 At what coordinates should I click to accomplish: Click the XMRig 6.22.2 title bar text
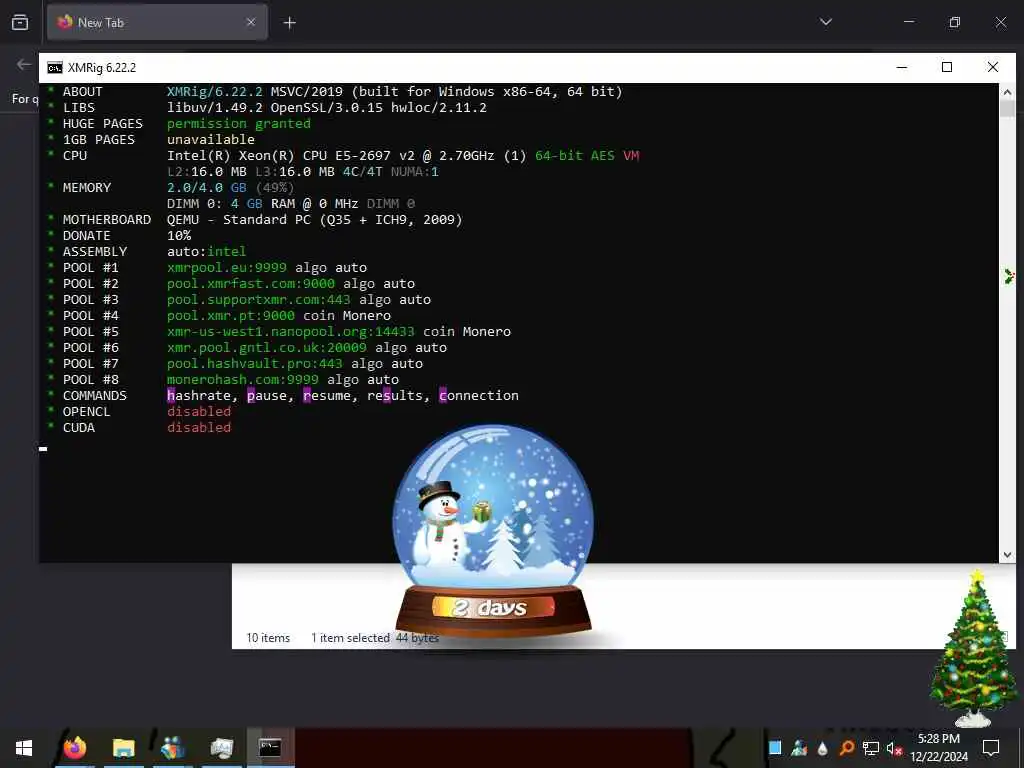tap(102, 68)
